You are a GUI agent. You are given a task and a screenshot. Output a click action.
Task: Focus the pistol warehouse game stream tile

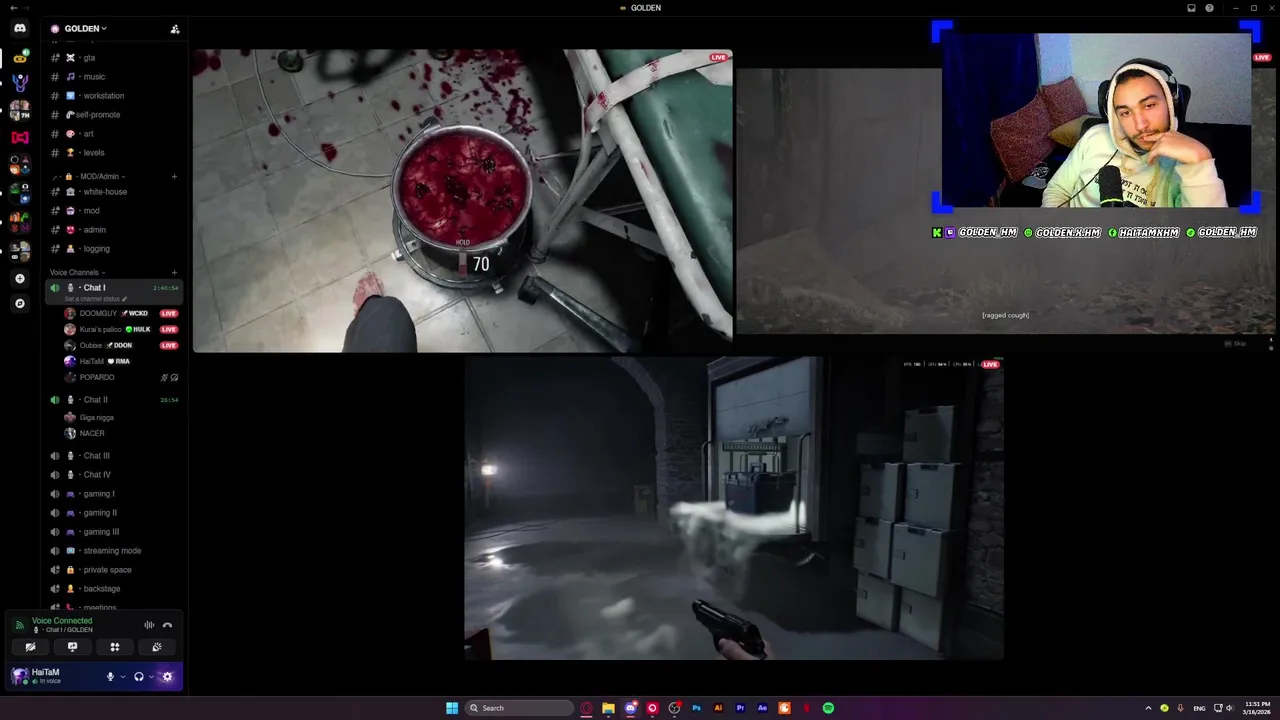pos(734,509)
